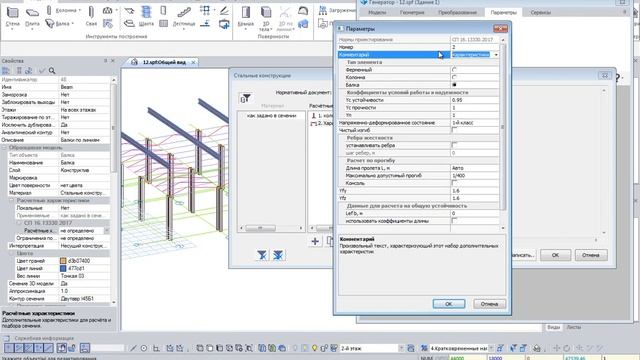Click the plus add button icon
The width and height of the screenshot is (640, 360).
[315, 241]
